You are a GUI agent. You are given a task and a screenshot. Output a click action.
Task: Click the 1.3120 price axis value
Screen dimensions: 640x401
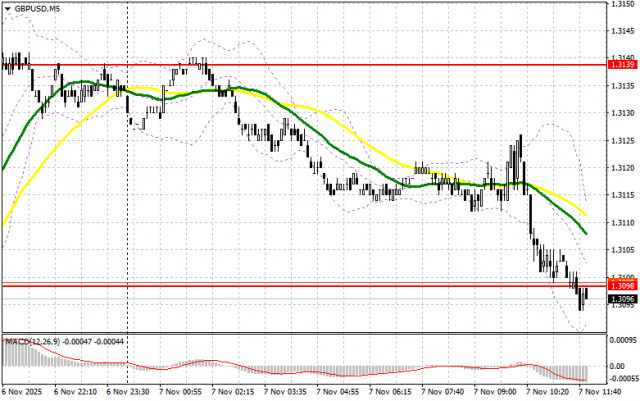[x=622, y=168]
